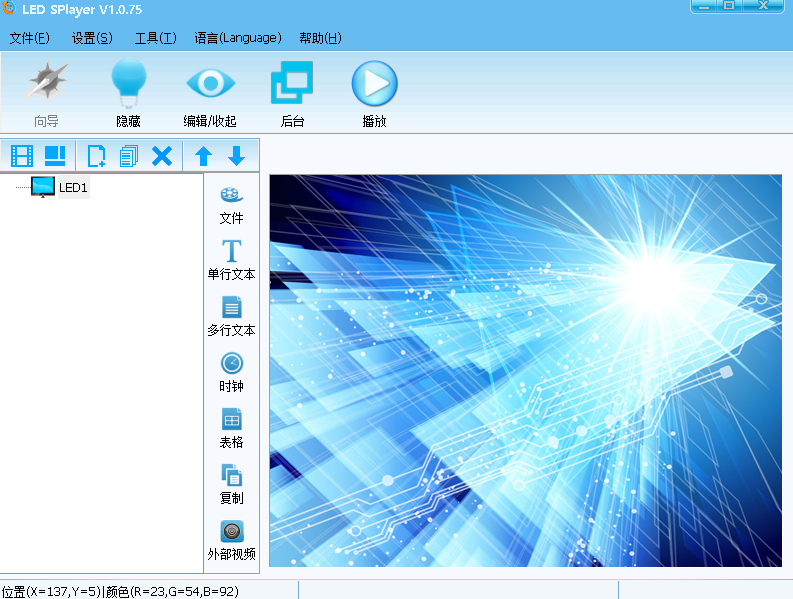
Task: Open the 文件(F) menu
Action: click(29, 38)
